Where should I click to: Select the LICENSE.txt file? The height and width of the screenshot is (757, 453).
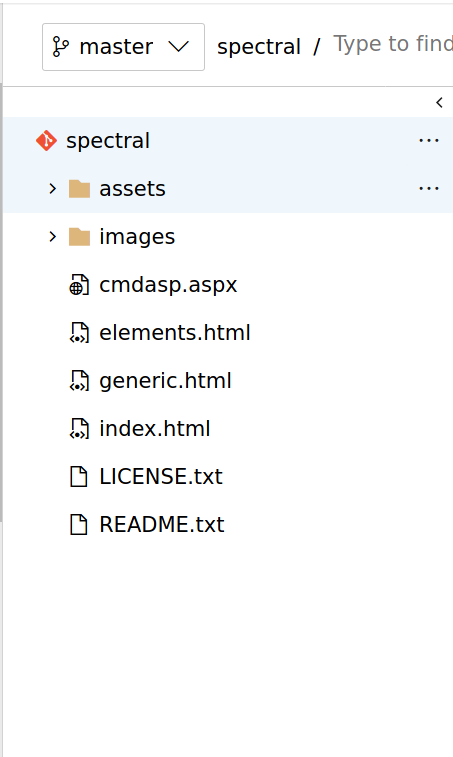(161, 477)
